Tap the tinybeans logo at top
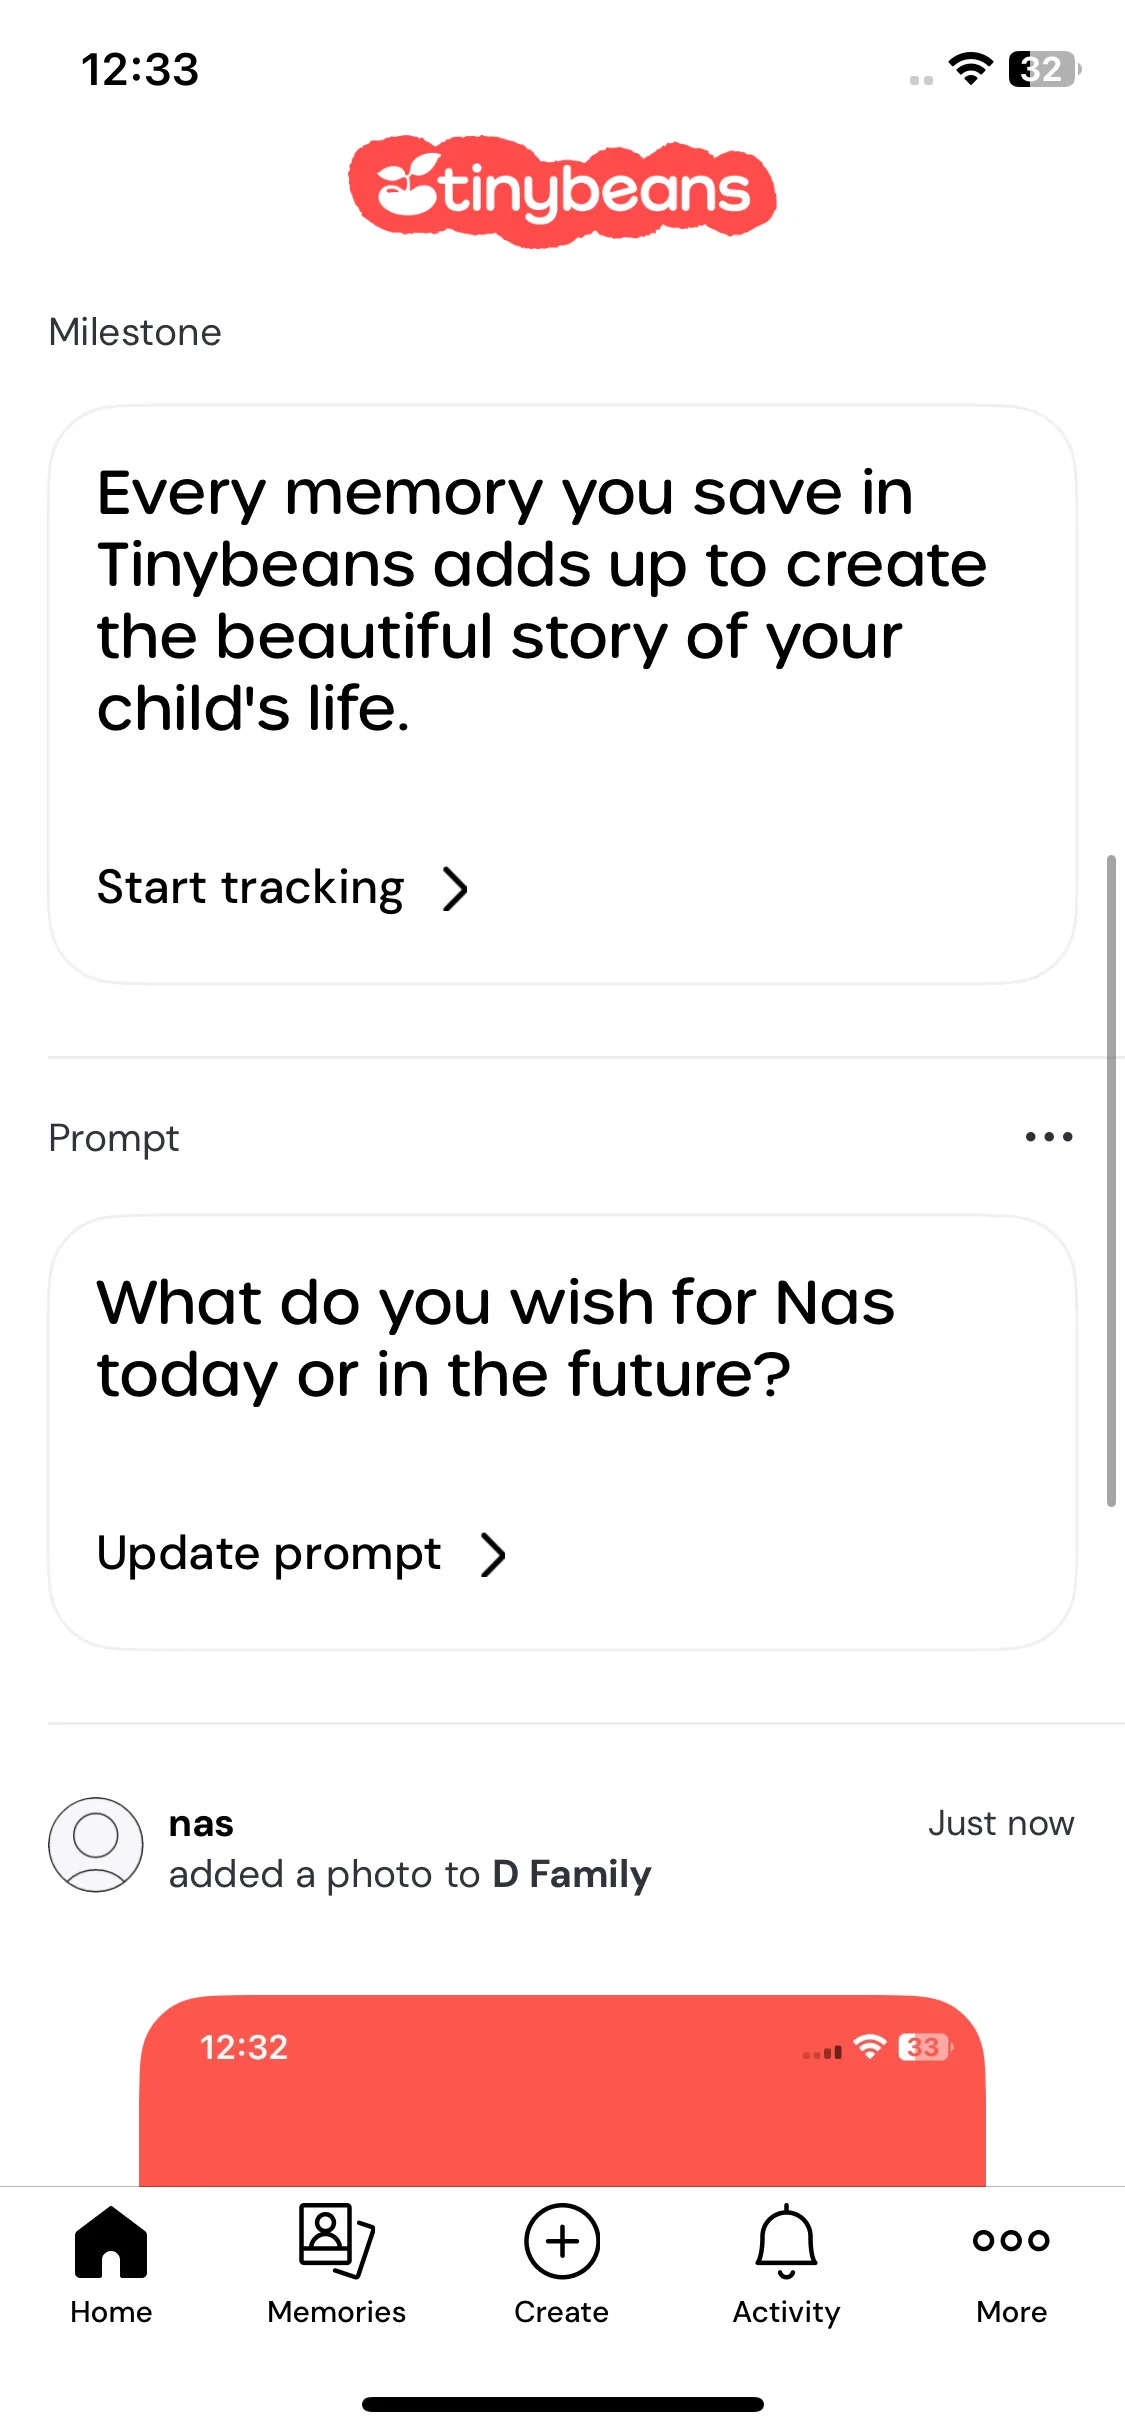The image size is (1125, 2436). [562, 191]
